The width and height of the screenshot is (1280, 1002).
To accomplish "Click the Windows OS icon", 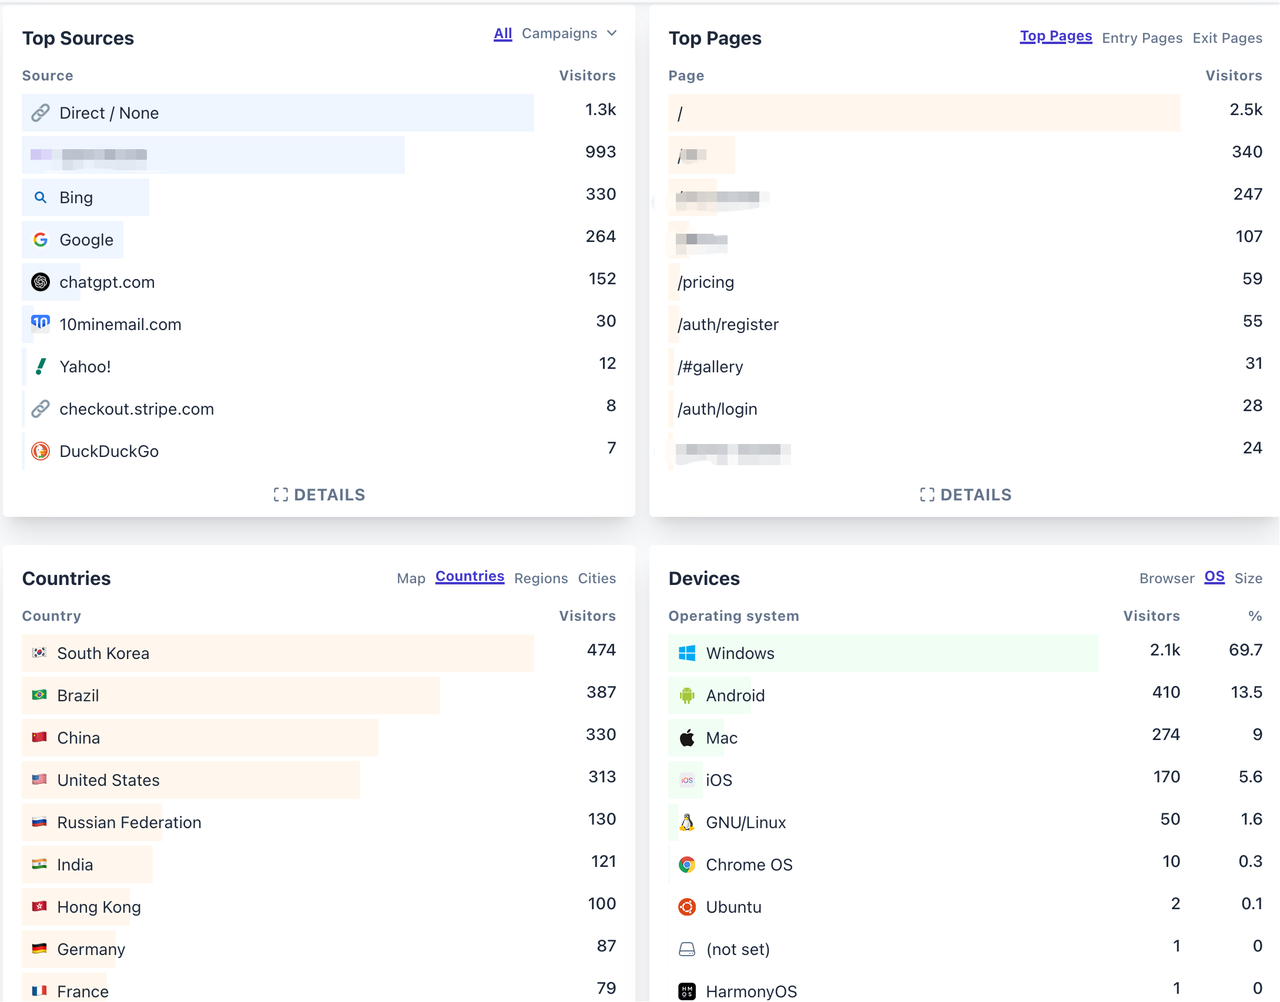I will [x=687, y=653].
